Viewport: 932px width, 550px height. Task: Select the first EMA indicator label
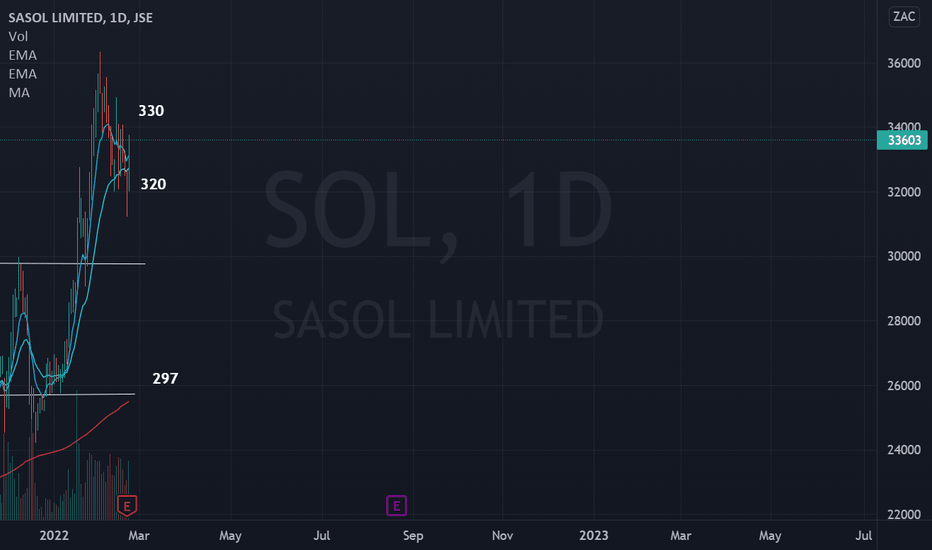[x=23, y=55]
